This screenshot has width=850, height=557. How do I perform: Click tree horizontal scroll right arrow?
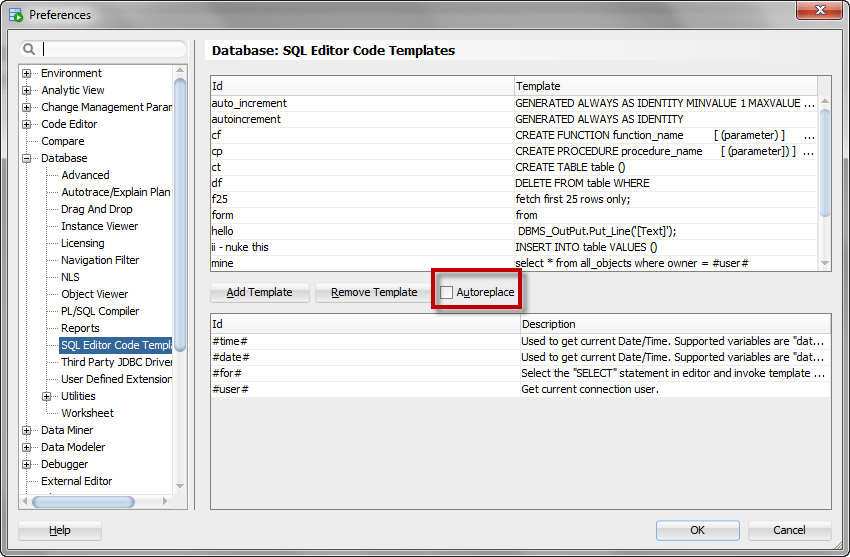click(165, 502)
